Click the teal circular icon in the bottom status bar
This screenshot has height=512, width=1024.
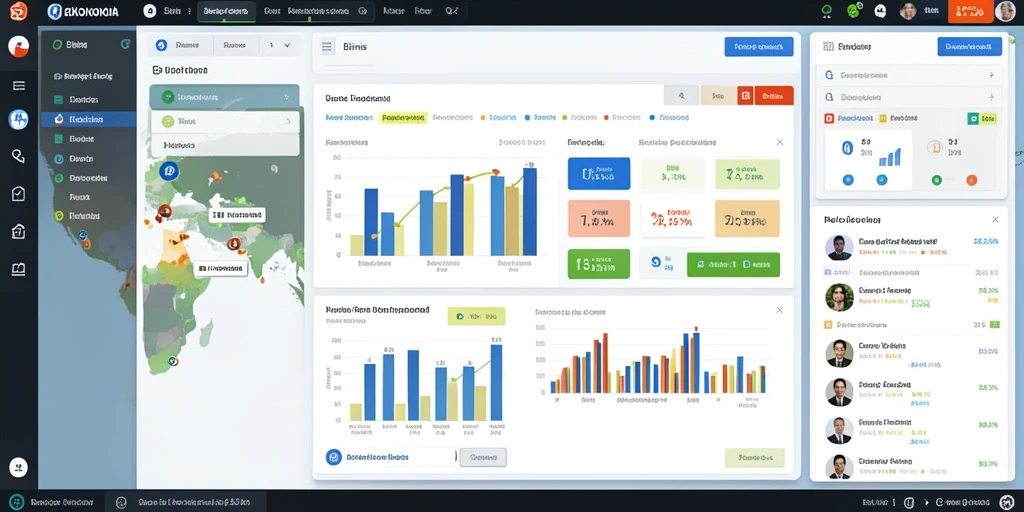pyautogui.click(x=17, y=502)
